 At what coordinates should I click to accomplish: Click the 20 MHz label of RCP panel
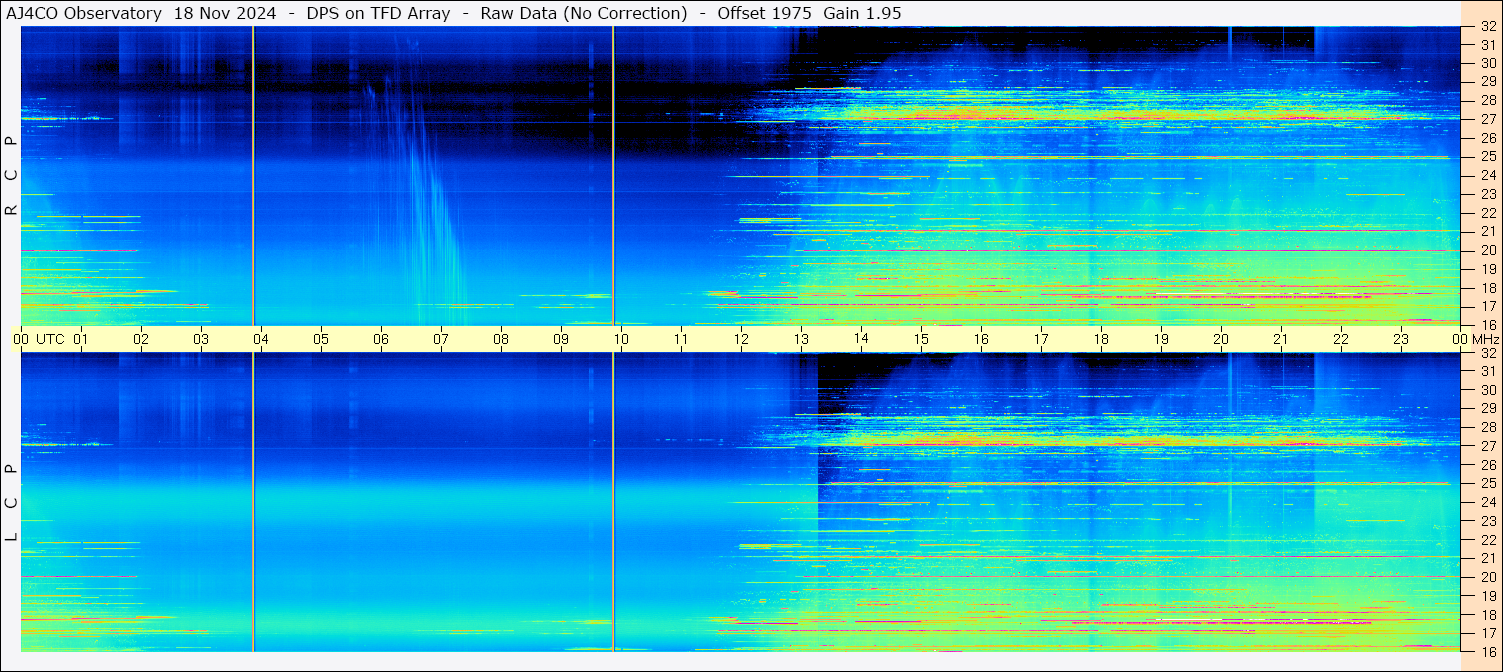pyautogui.click(x=1487, y=250)
